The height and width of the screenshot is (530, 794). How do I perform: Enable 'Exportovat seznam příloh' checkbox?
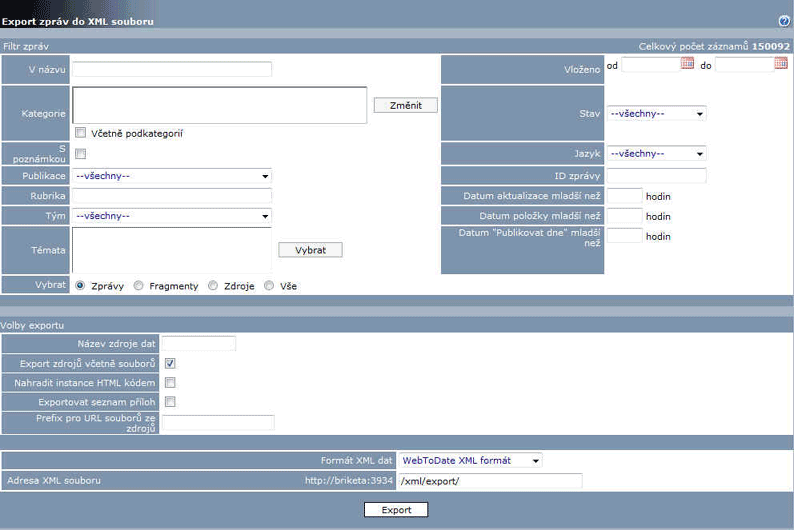170,402
